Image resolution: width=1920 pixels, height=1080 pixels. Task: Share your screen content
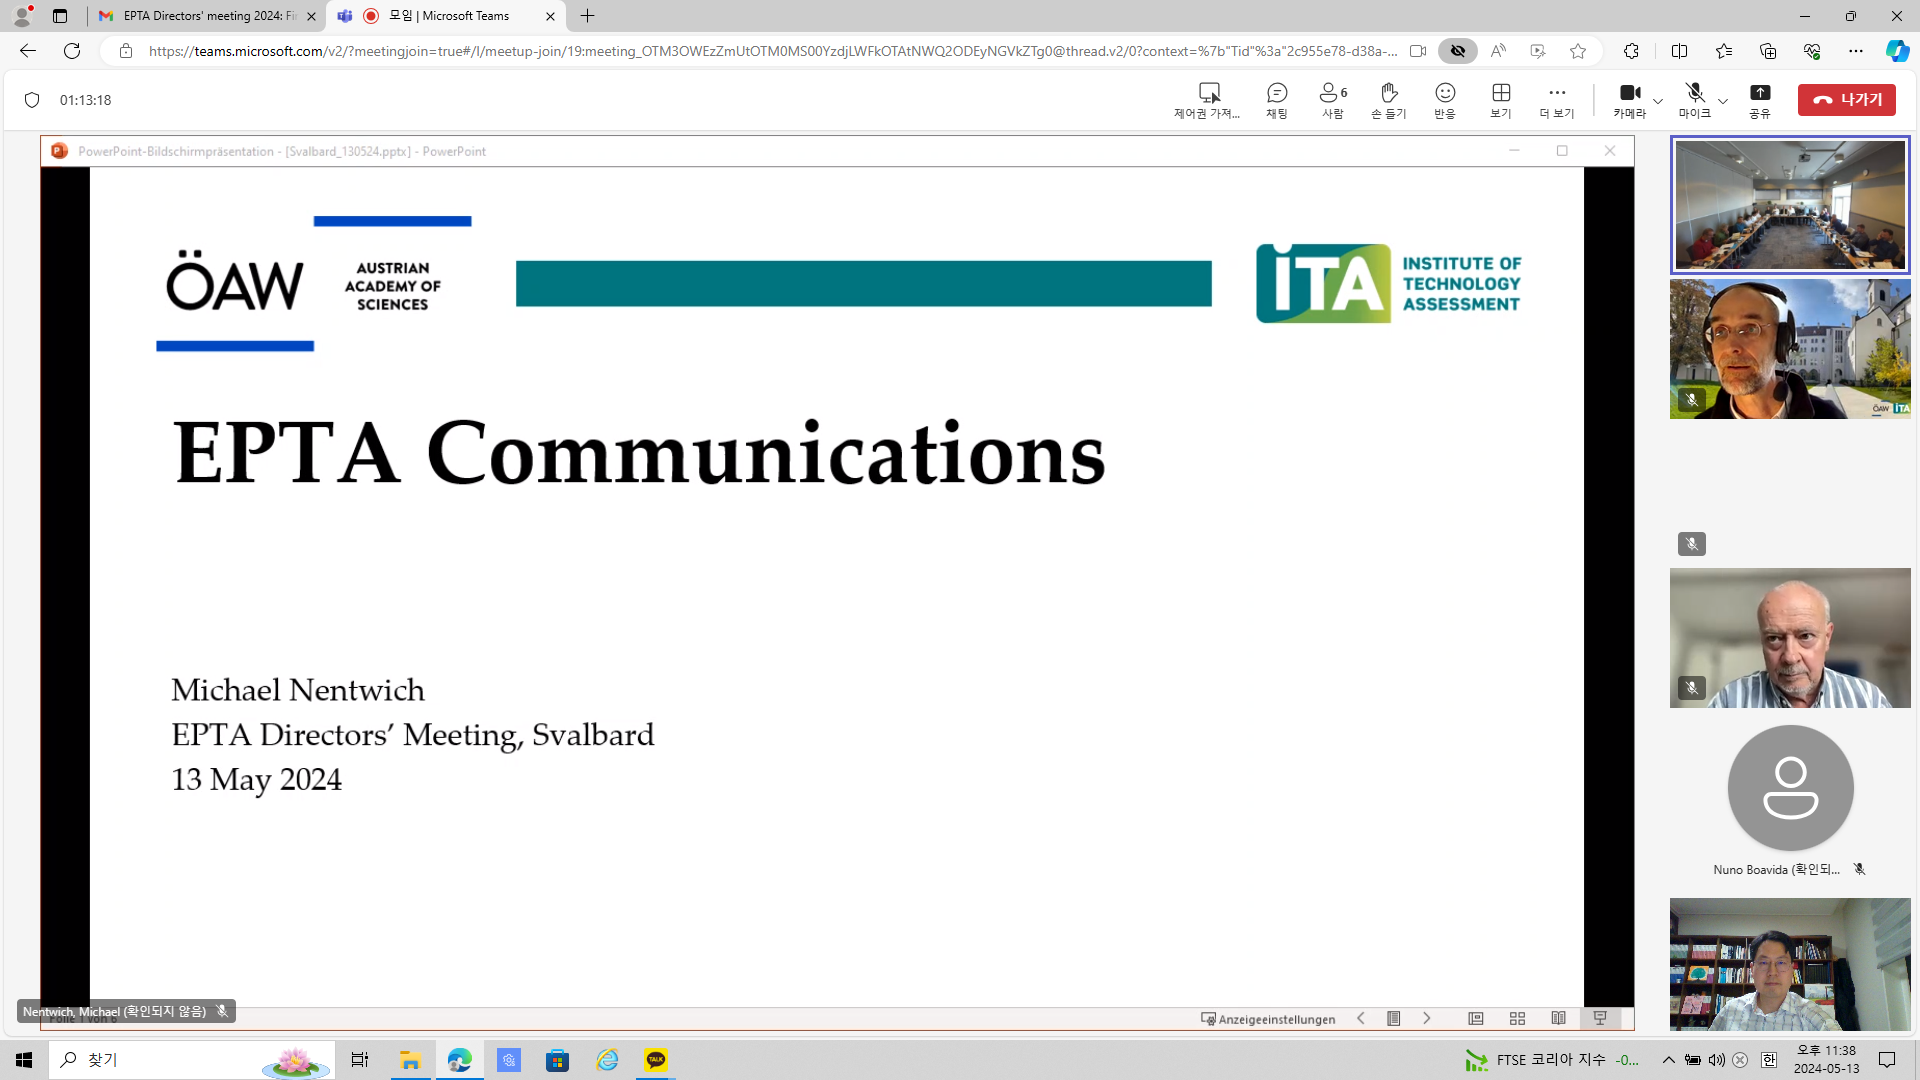coord(1760,100)
